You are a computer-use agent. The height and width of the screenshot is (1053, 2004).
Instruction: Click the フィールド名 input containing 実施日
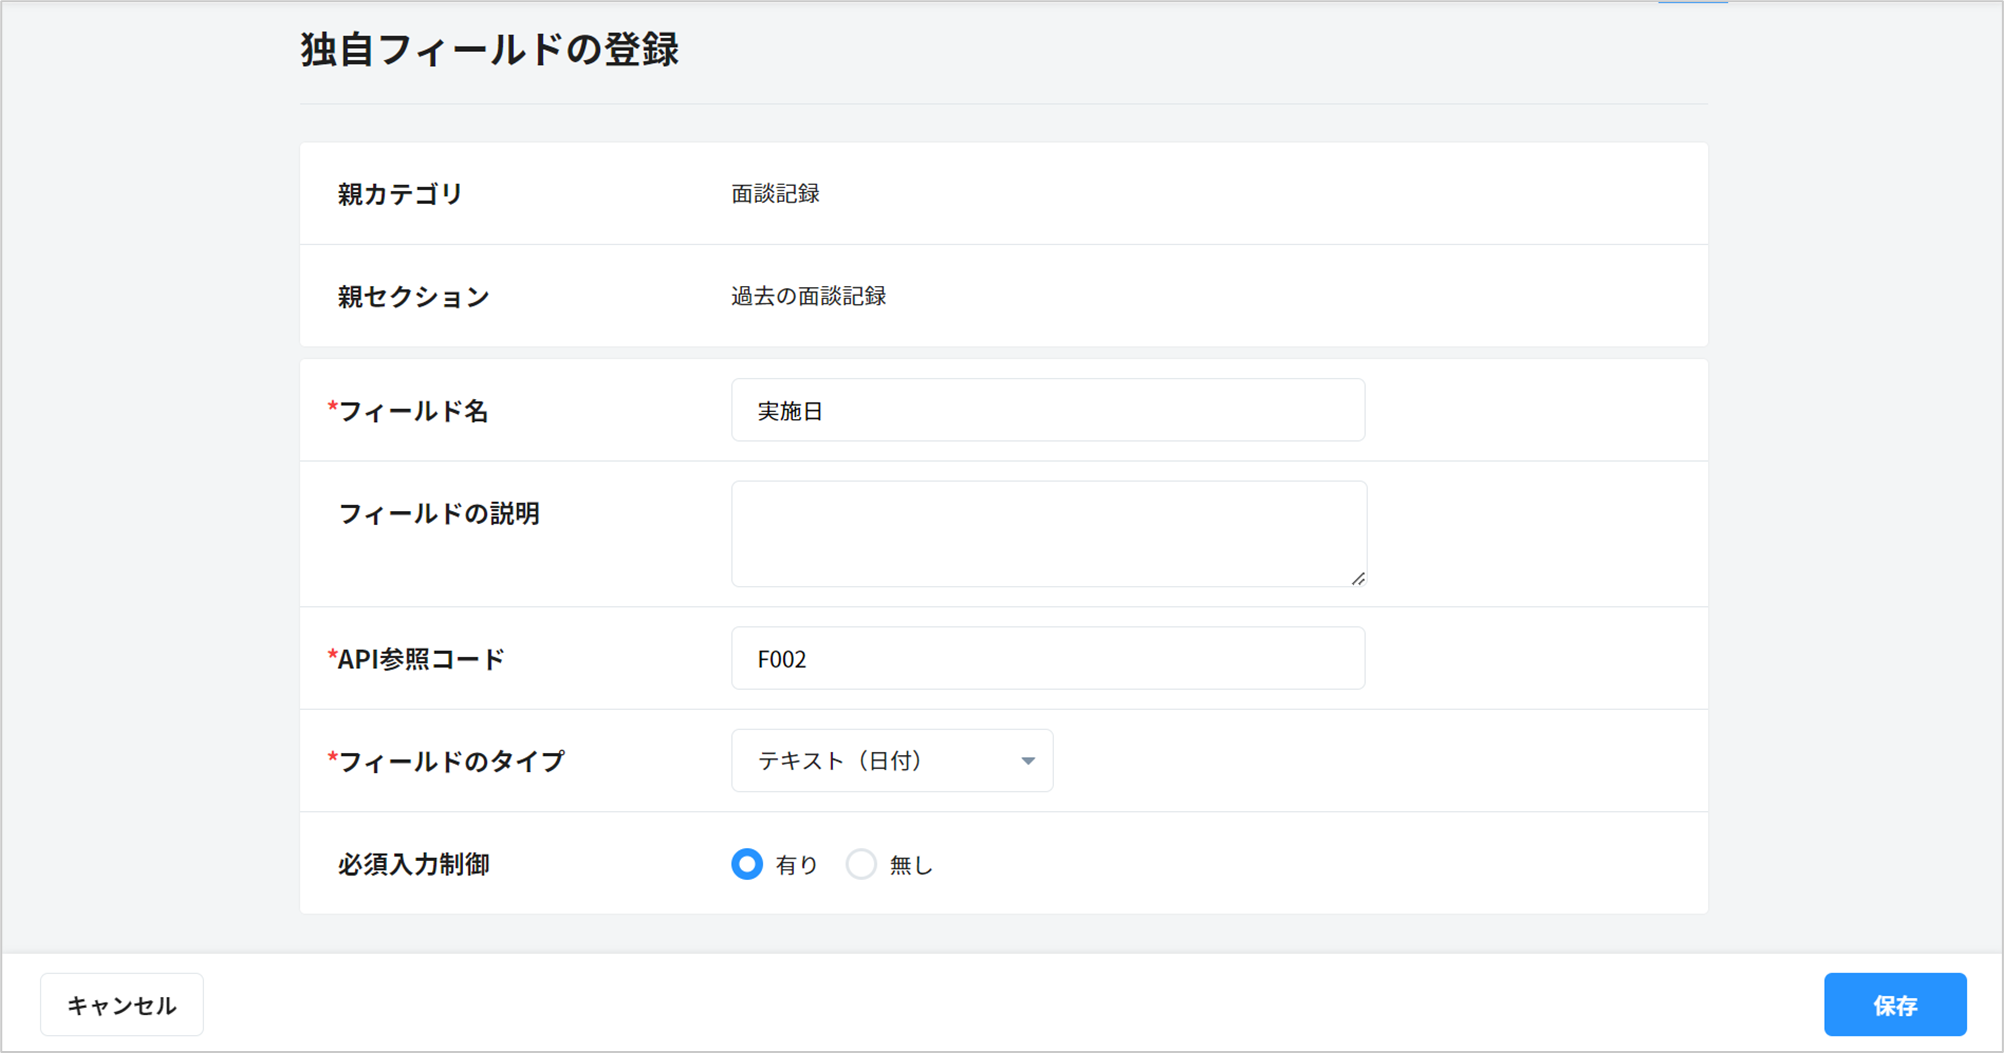click(1047, 410)
